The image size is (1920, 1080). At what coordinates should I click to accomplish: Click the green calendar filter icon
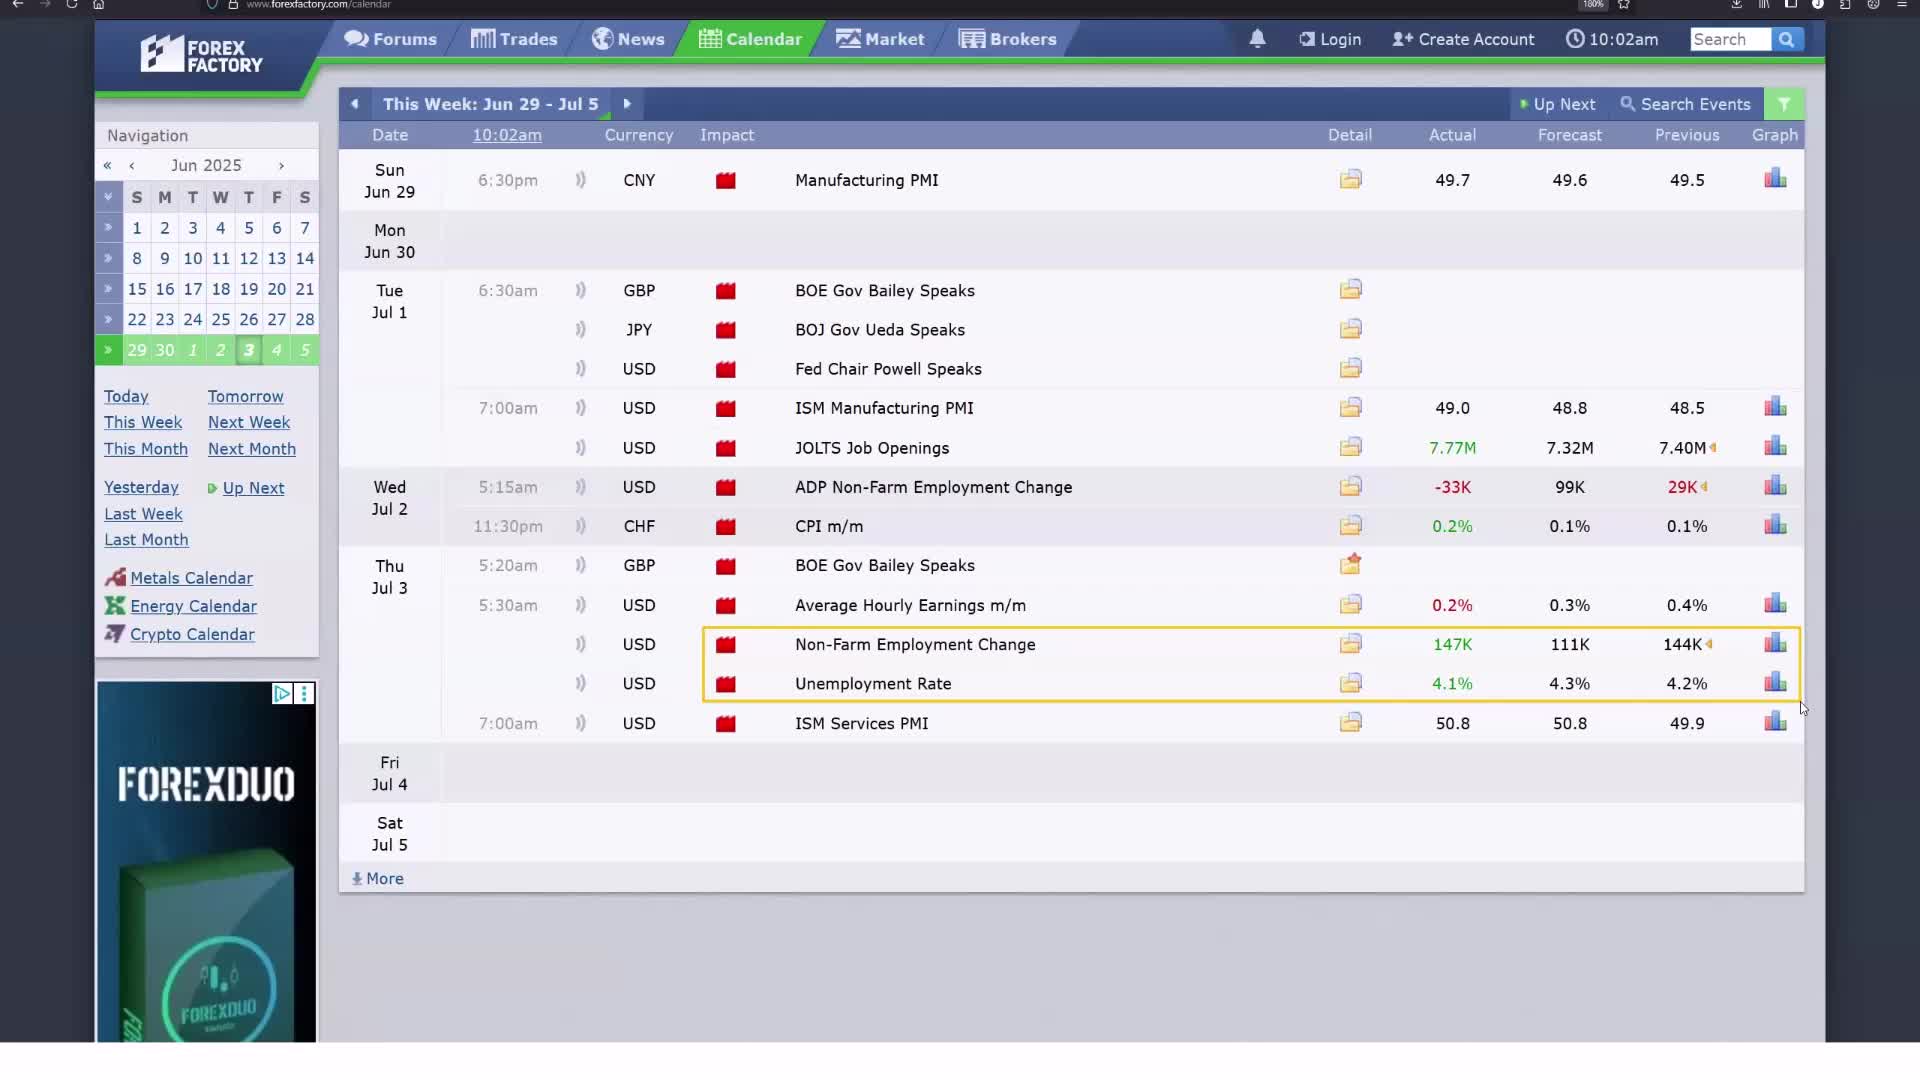1784,104
